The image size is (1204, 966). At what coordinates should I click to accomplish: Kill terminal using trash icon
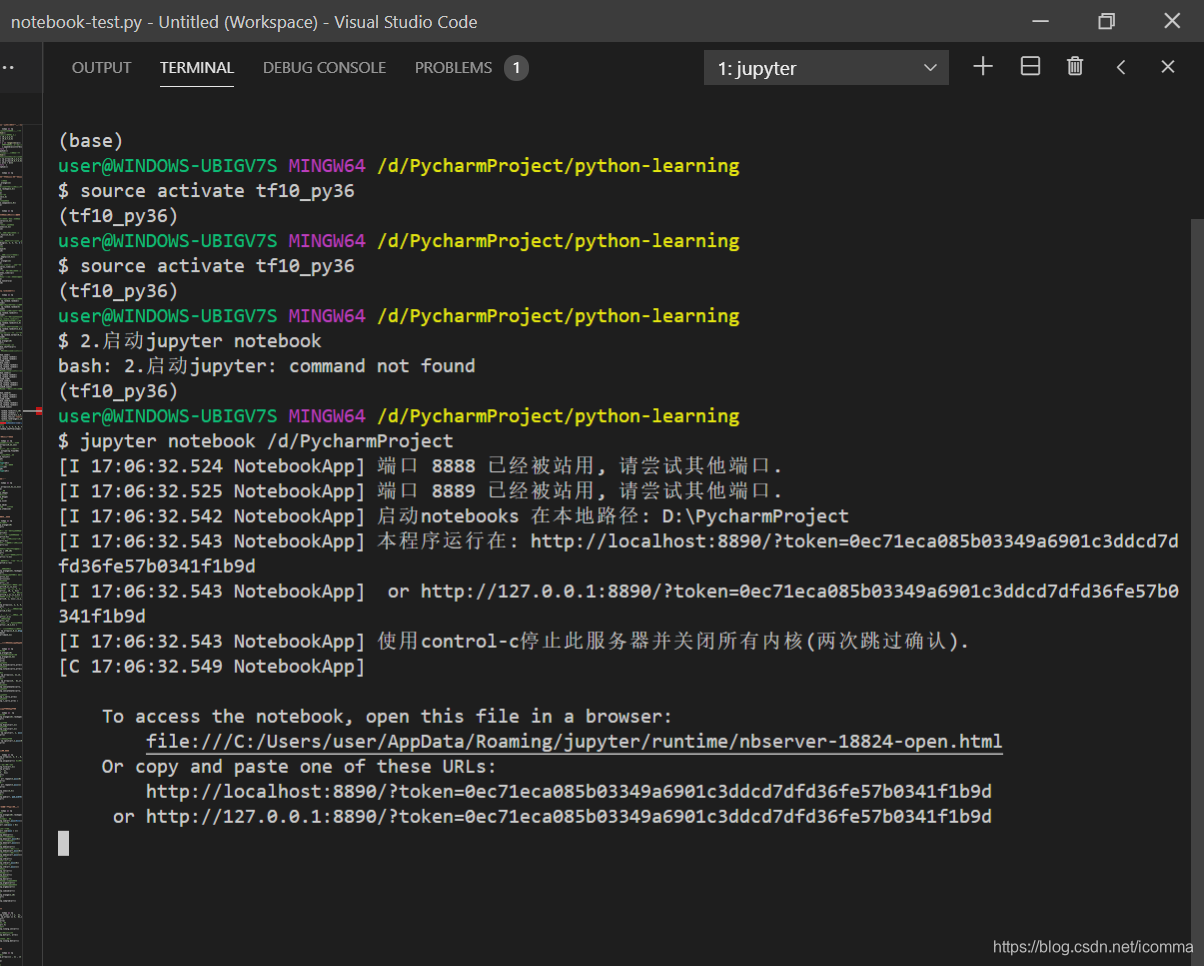click(1075, 67)
